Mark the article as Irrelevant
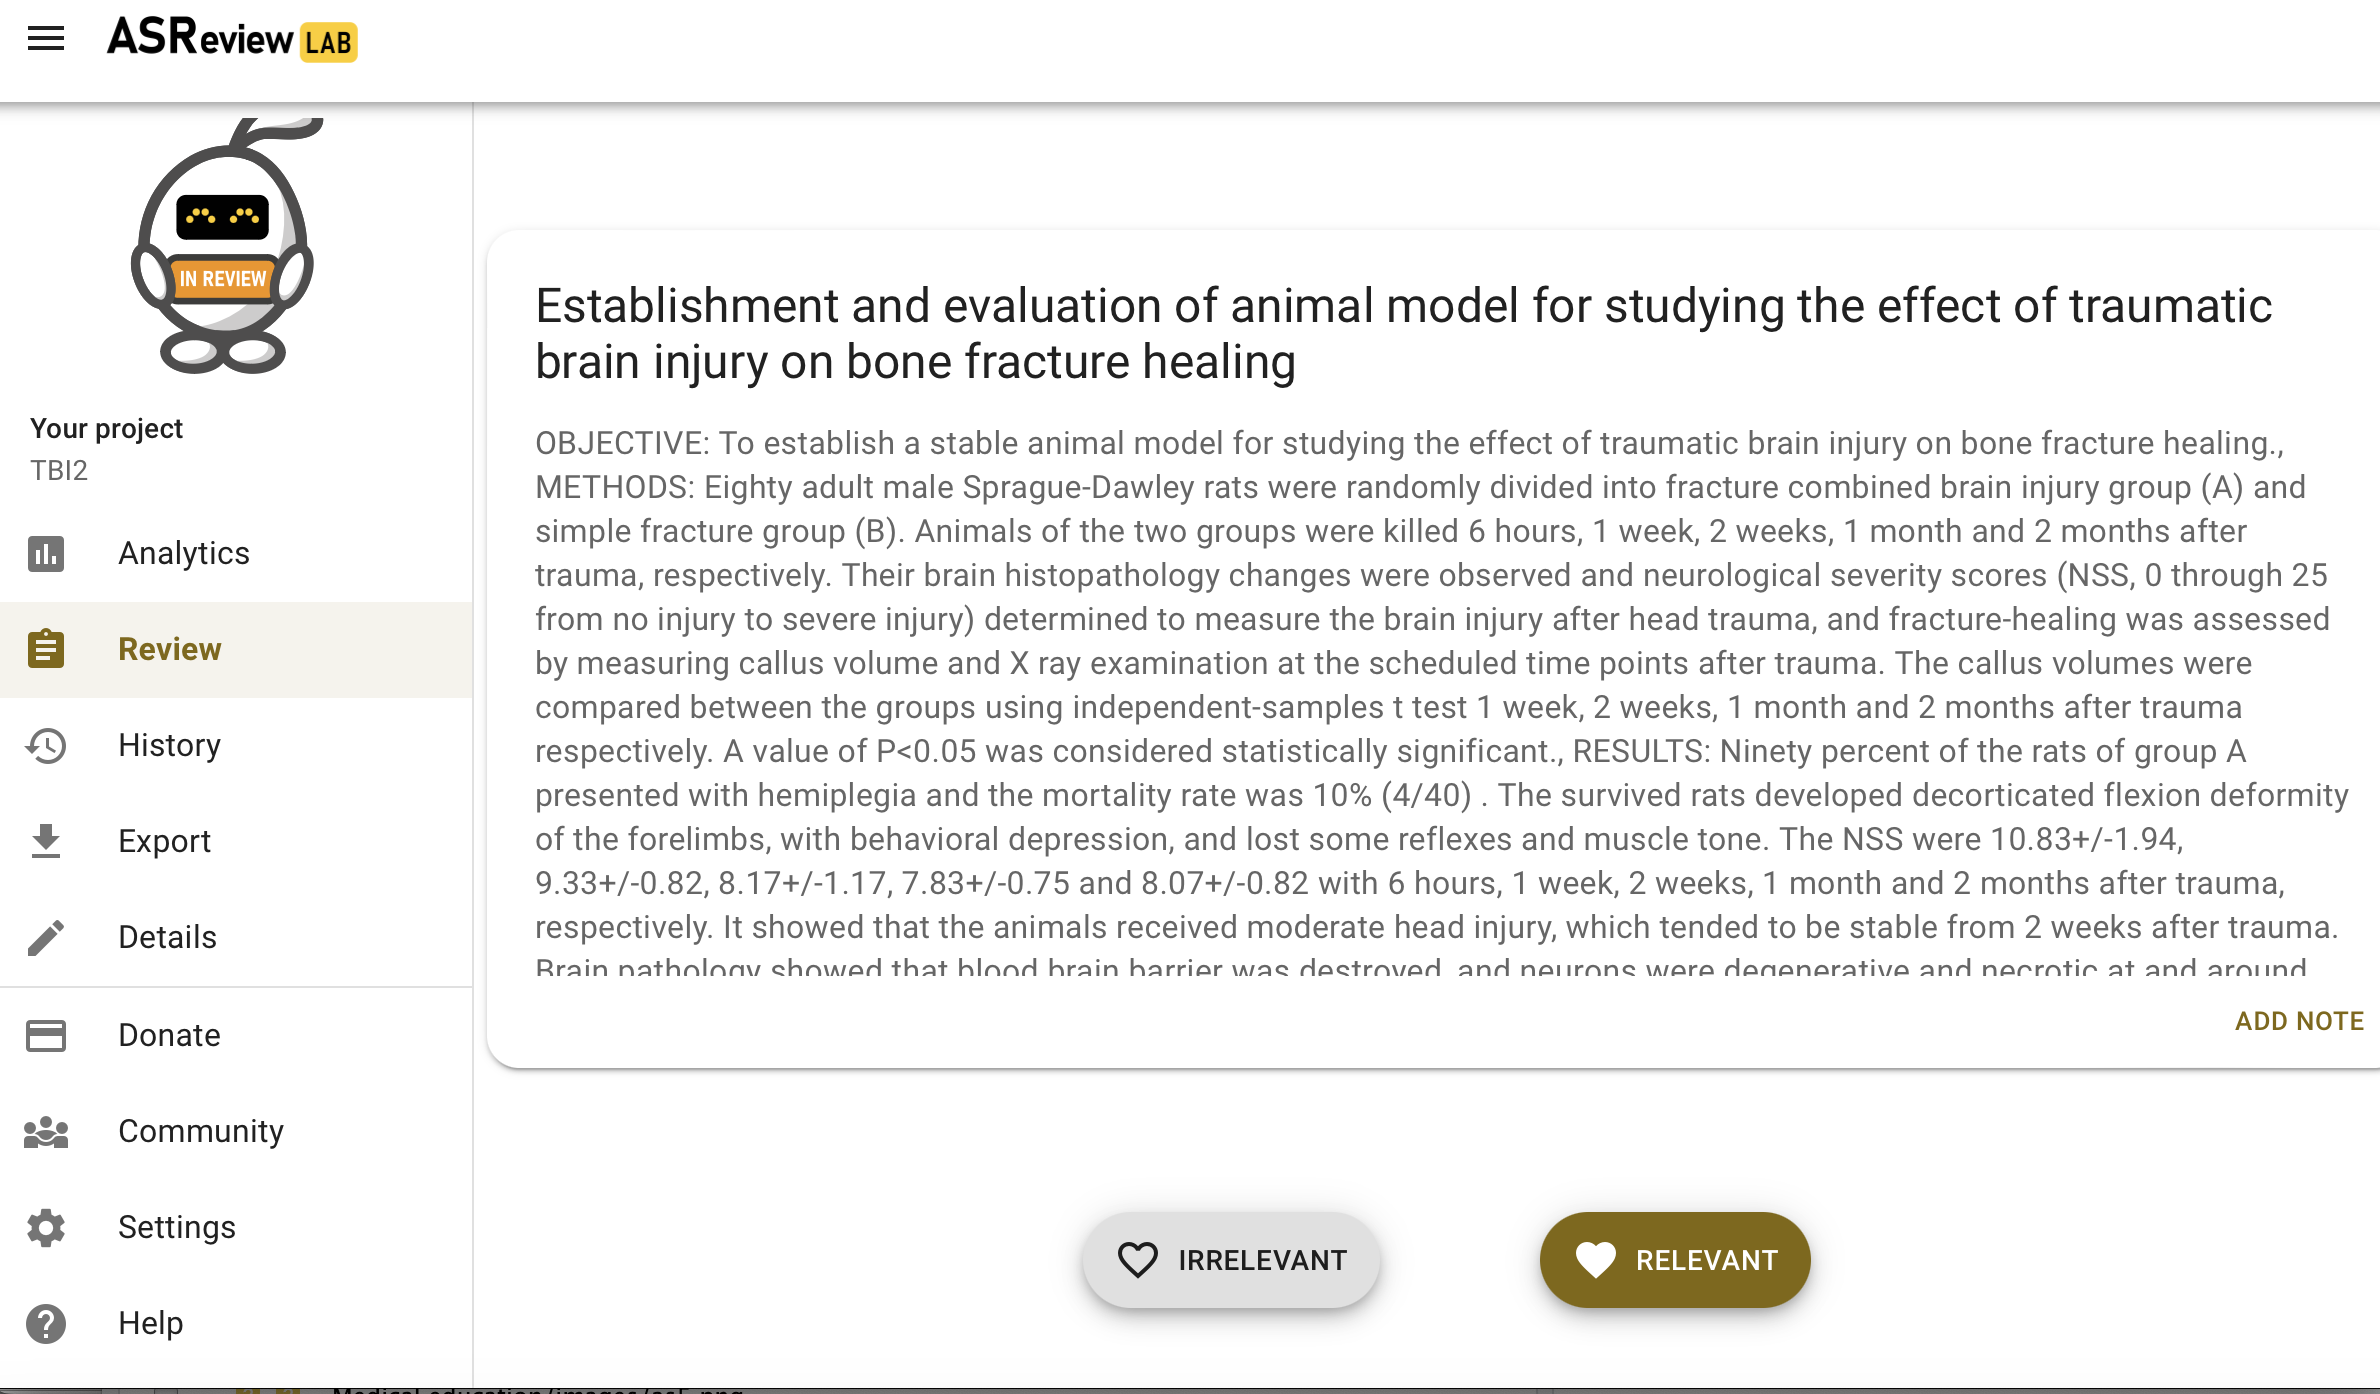Image resolution: width=2380 pixels, height=1394 pixels. tap(1231, 1260)
